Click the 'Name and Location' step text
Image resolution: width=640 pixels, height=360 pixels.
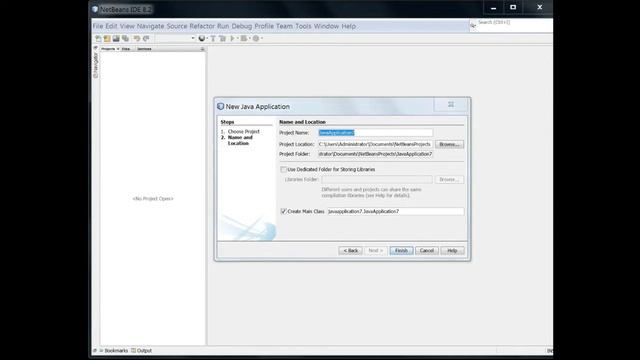pyautogui.click(x=240, y=140)
